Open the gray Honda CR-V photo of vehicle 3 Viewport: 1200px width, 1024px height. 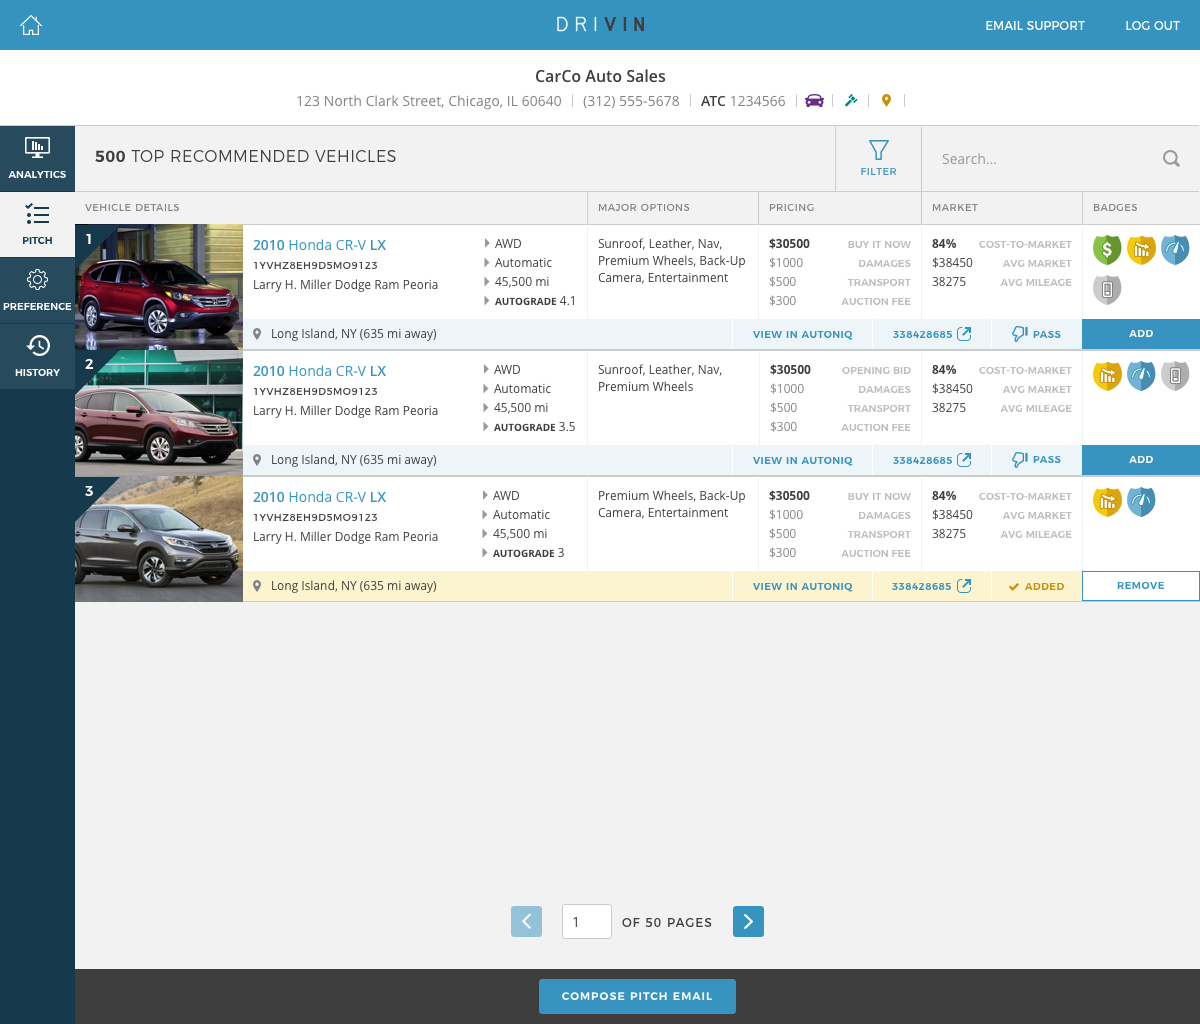pyautogui.click(x=159, y=538)
